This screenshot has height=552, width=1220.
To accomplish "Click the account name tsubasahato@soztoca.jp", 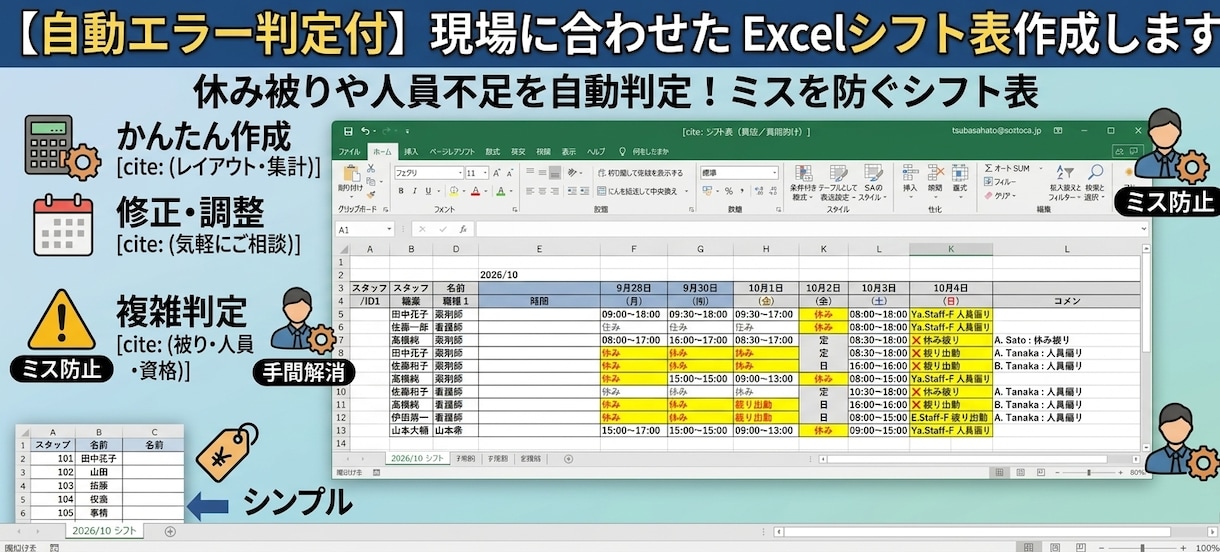I will [995, 131].
